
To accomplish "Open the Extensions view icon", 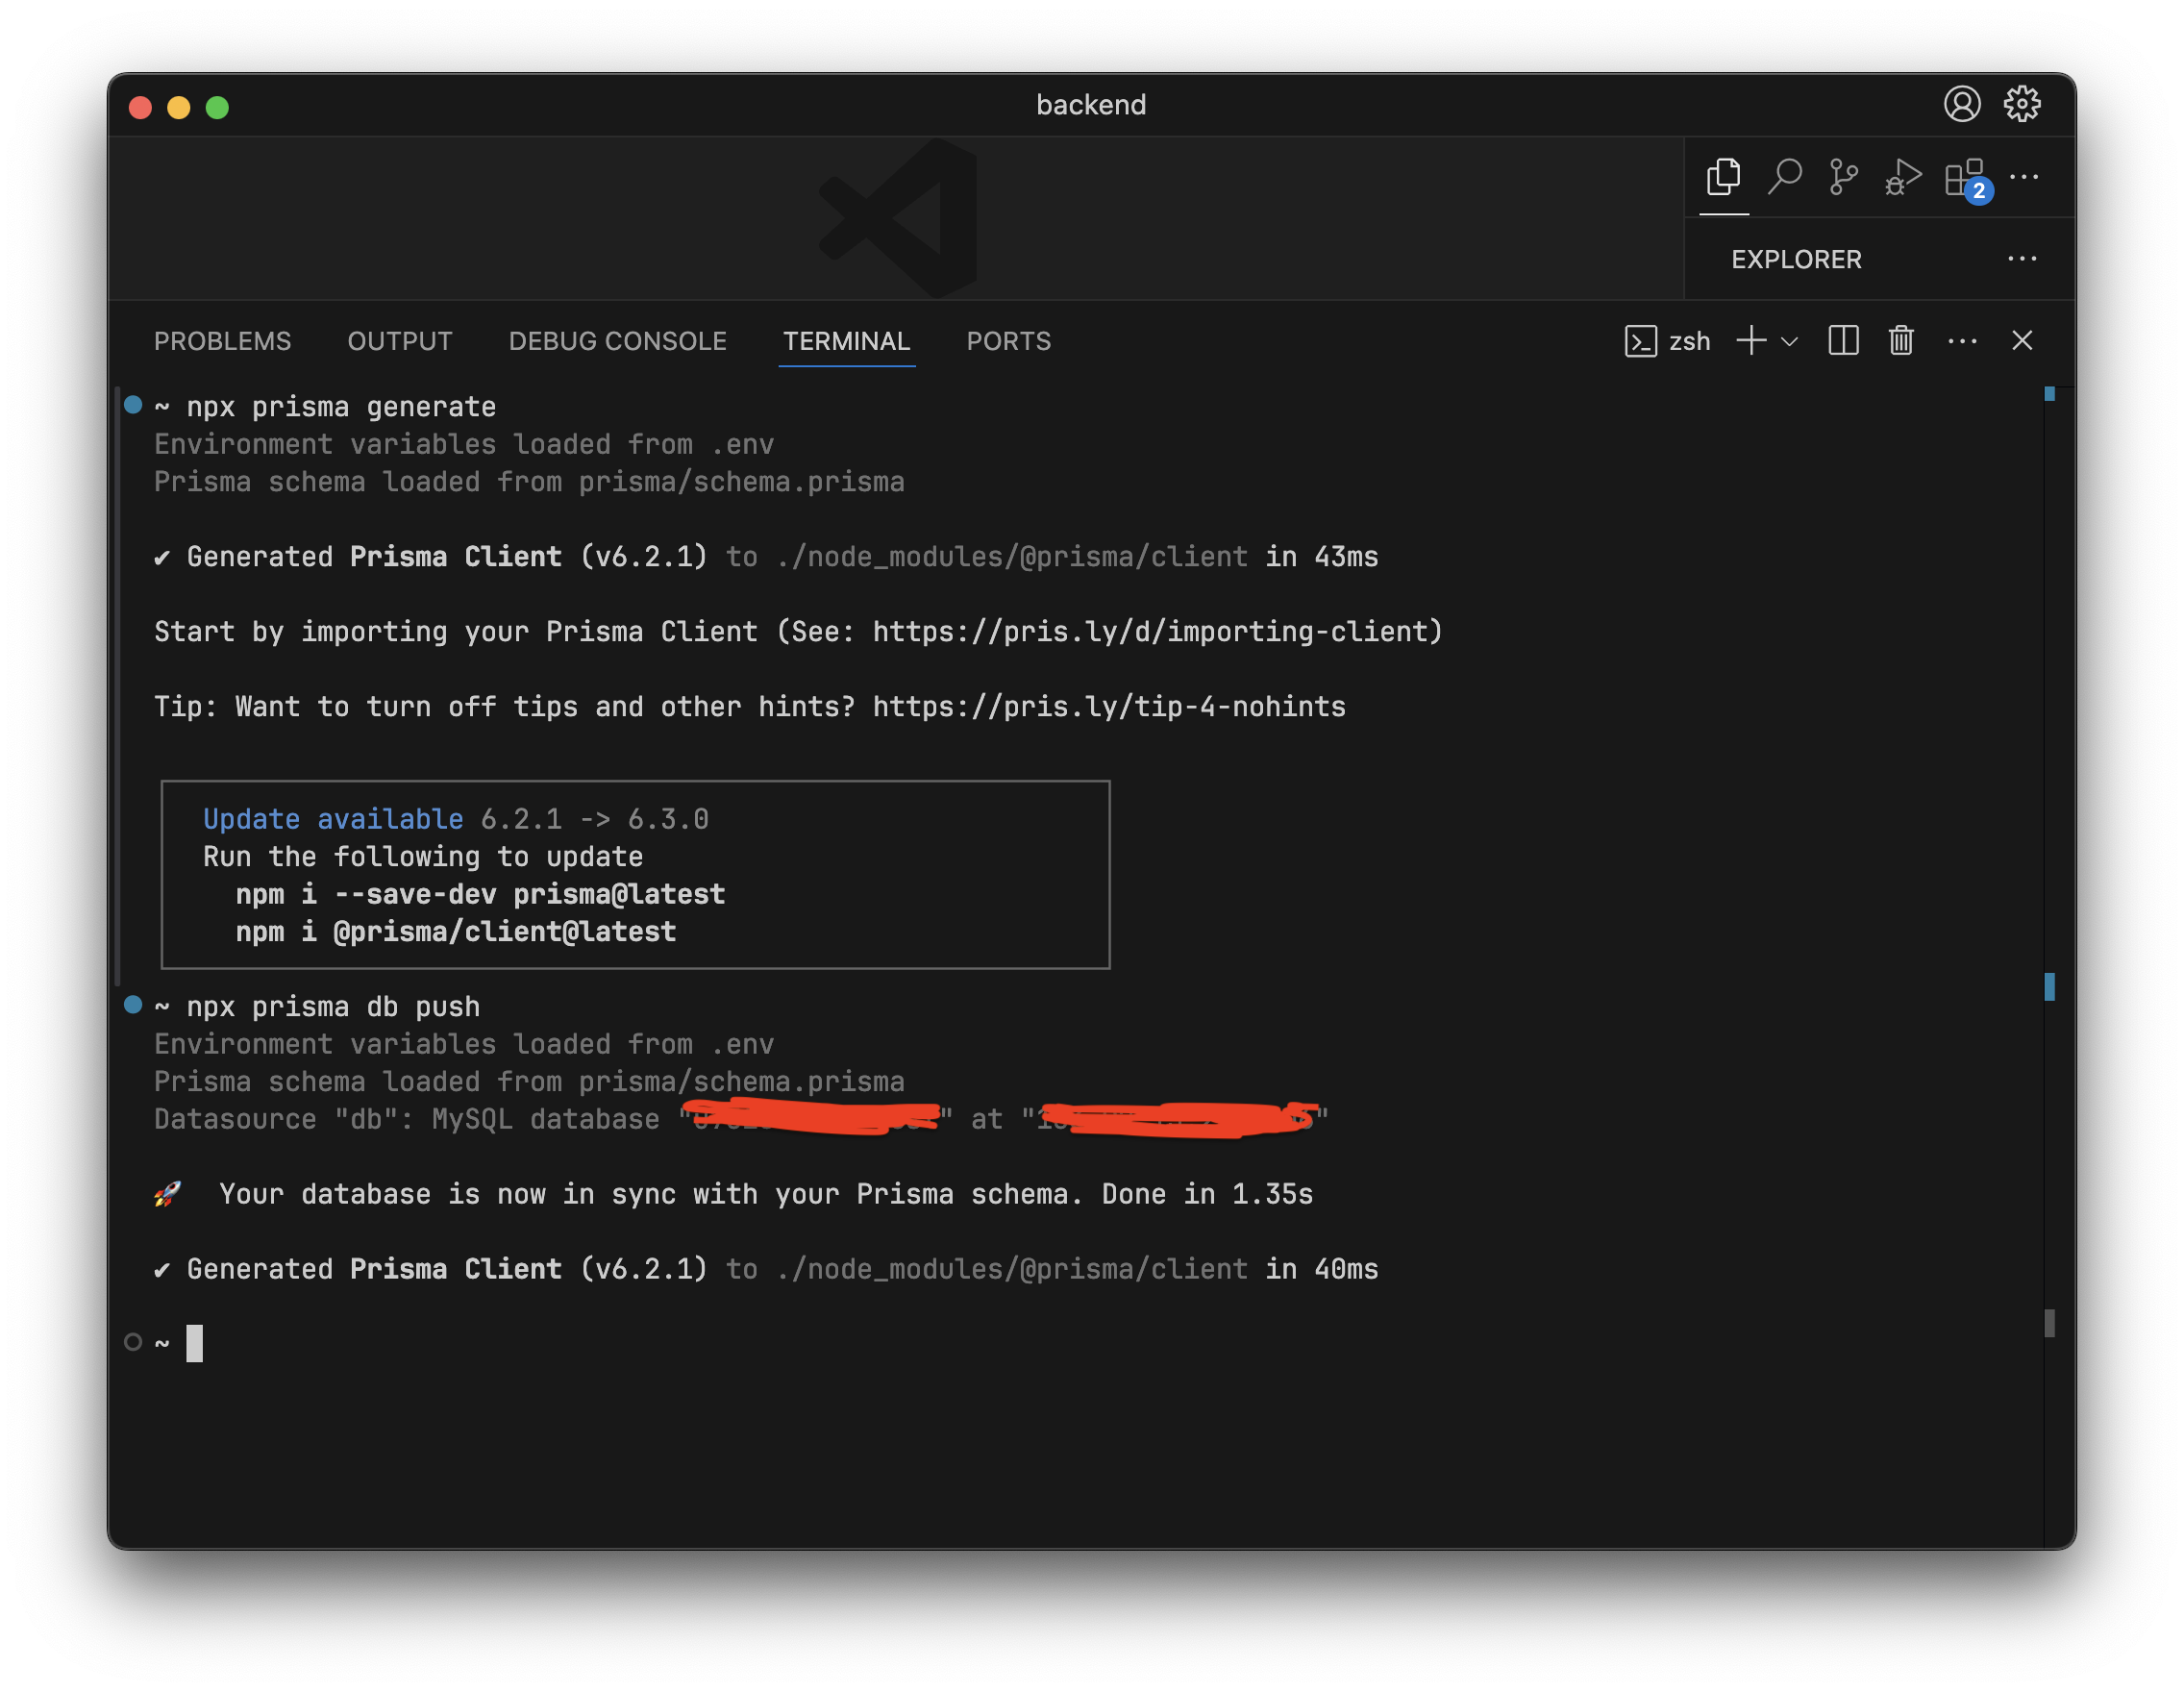I will pyautogui.click(x=1964, y=177).
